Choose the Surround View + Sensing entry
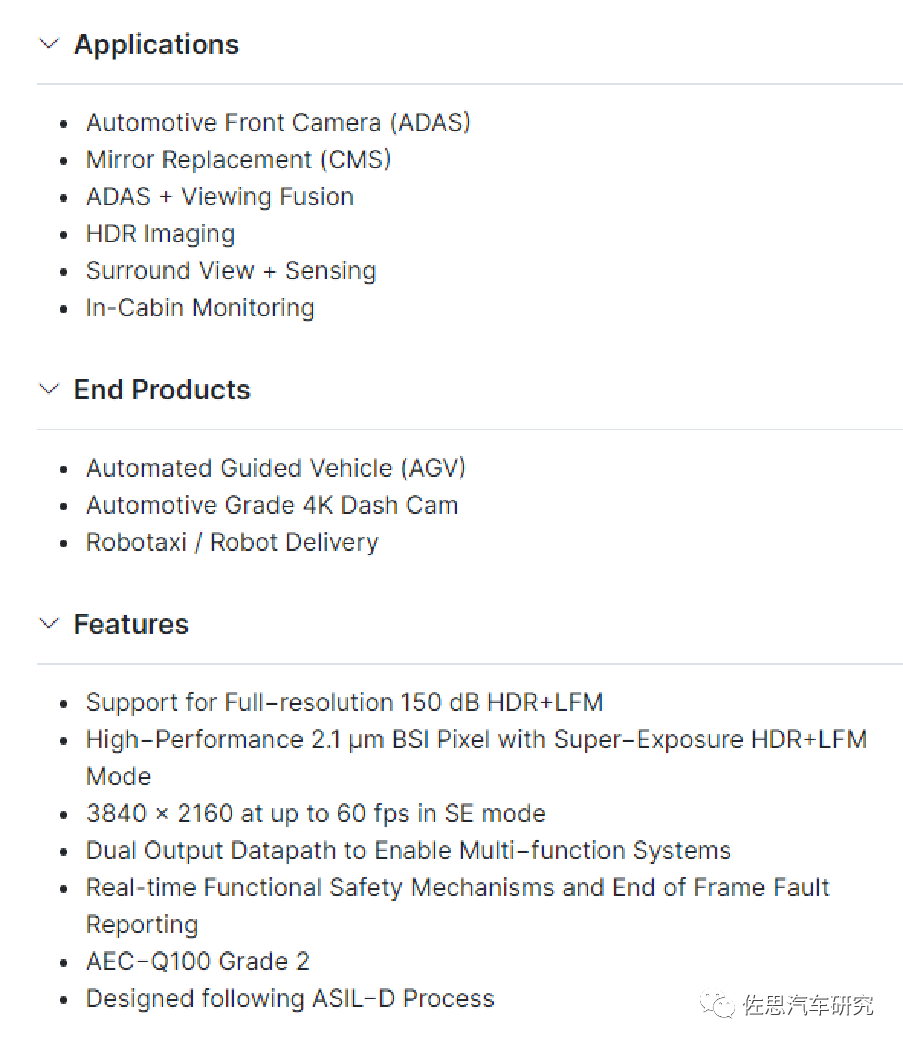This screenshot has height=1045, width=903. click(231, 271)
